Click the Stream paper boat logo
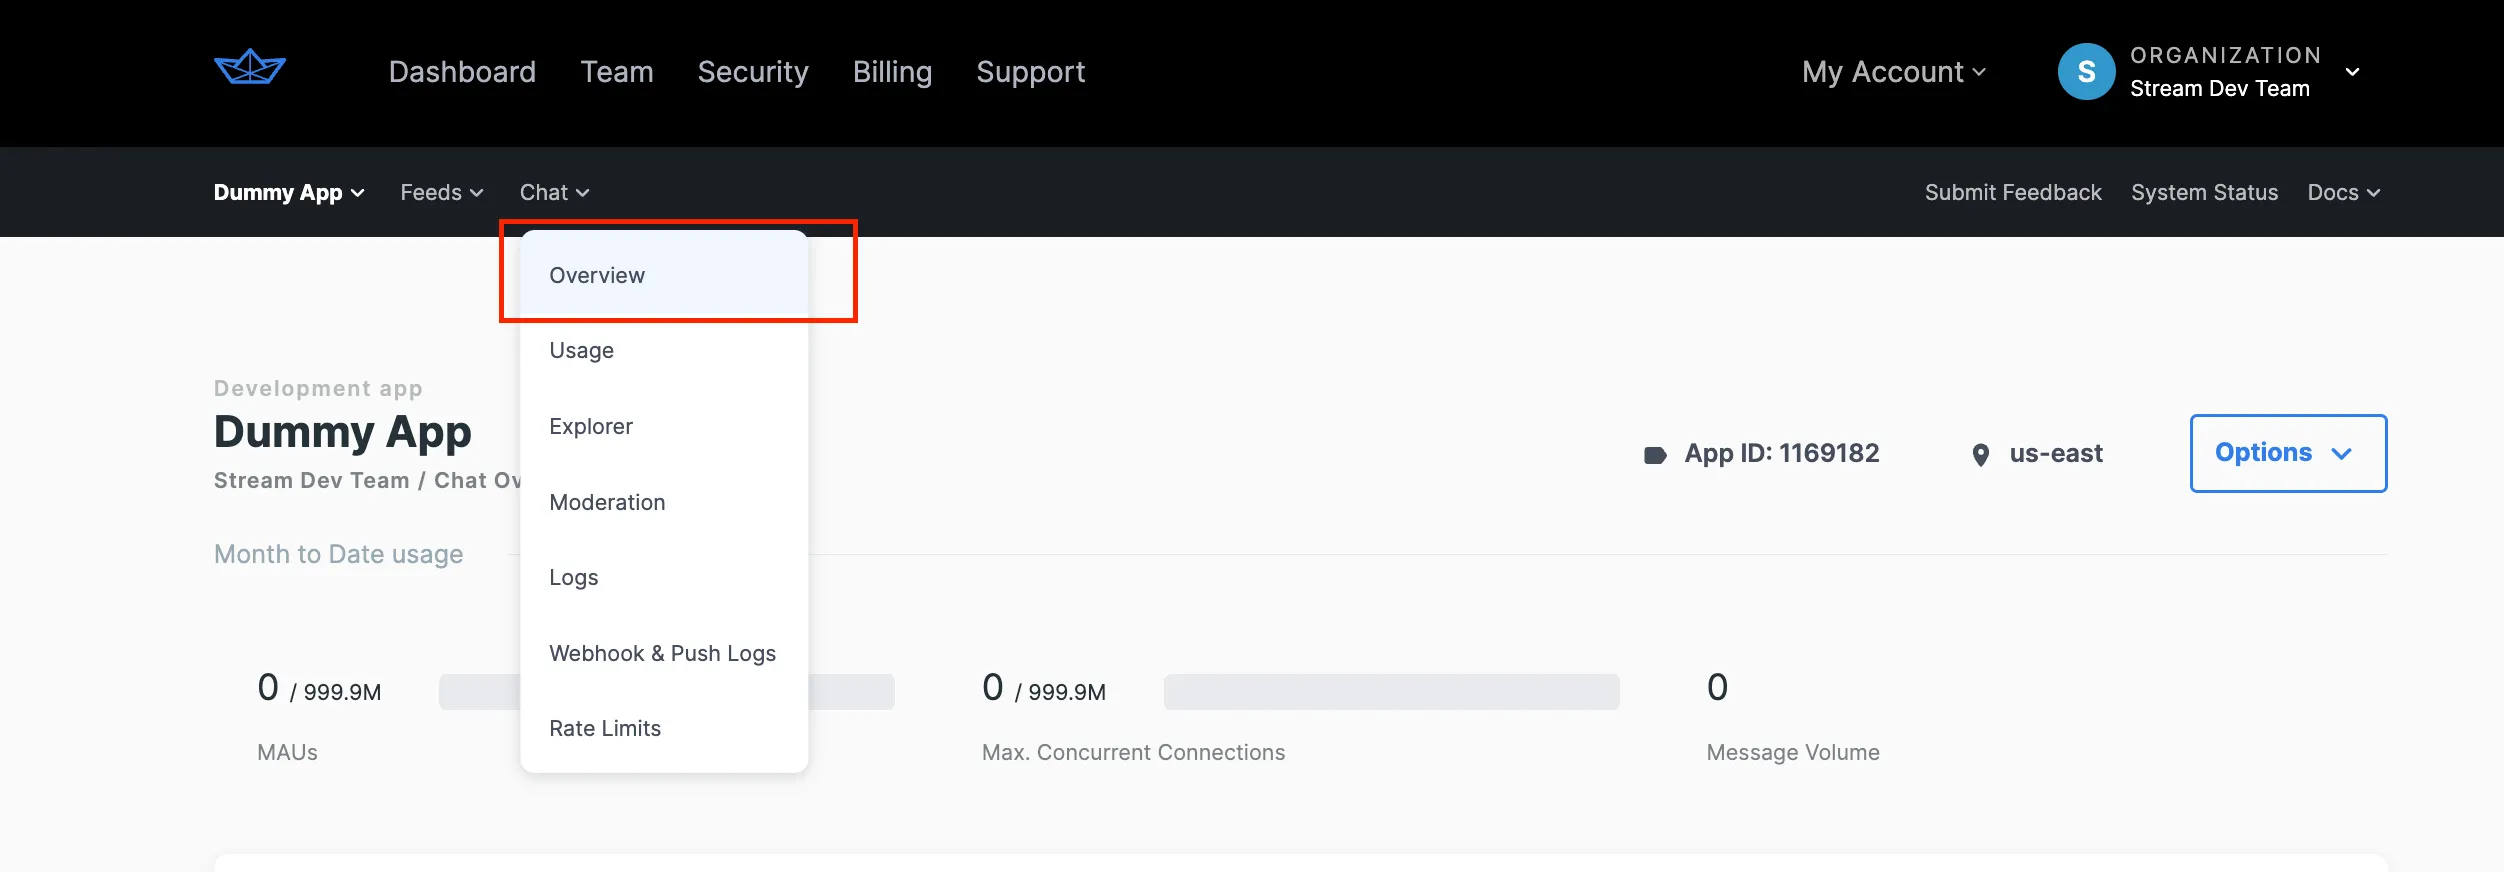The width and height of the screenshot is (2504, 872). 248,69
